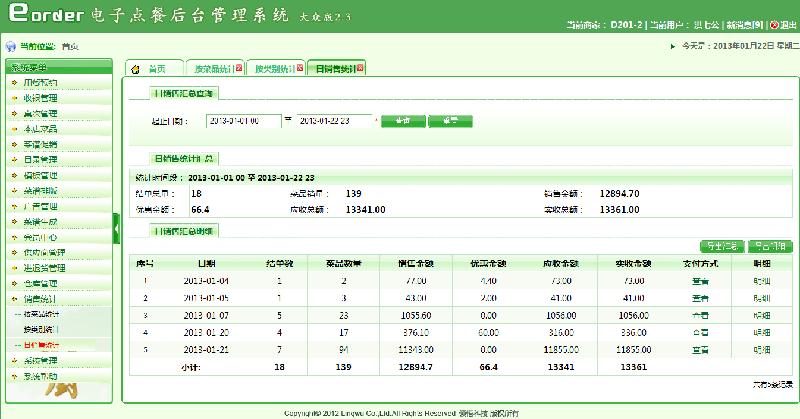Image resolution: width=800 pixels, height=419 pixels.
Task: Click the 退出 logout link
Action: (788, 24)
